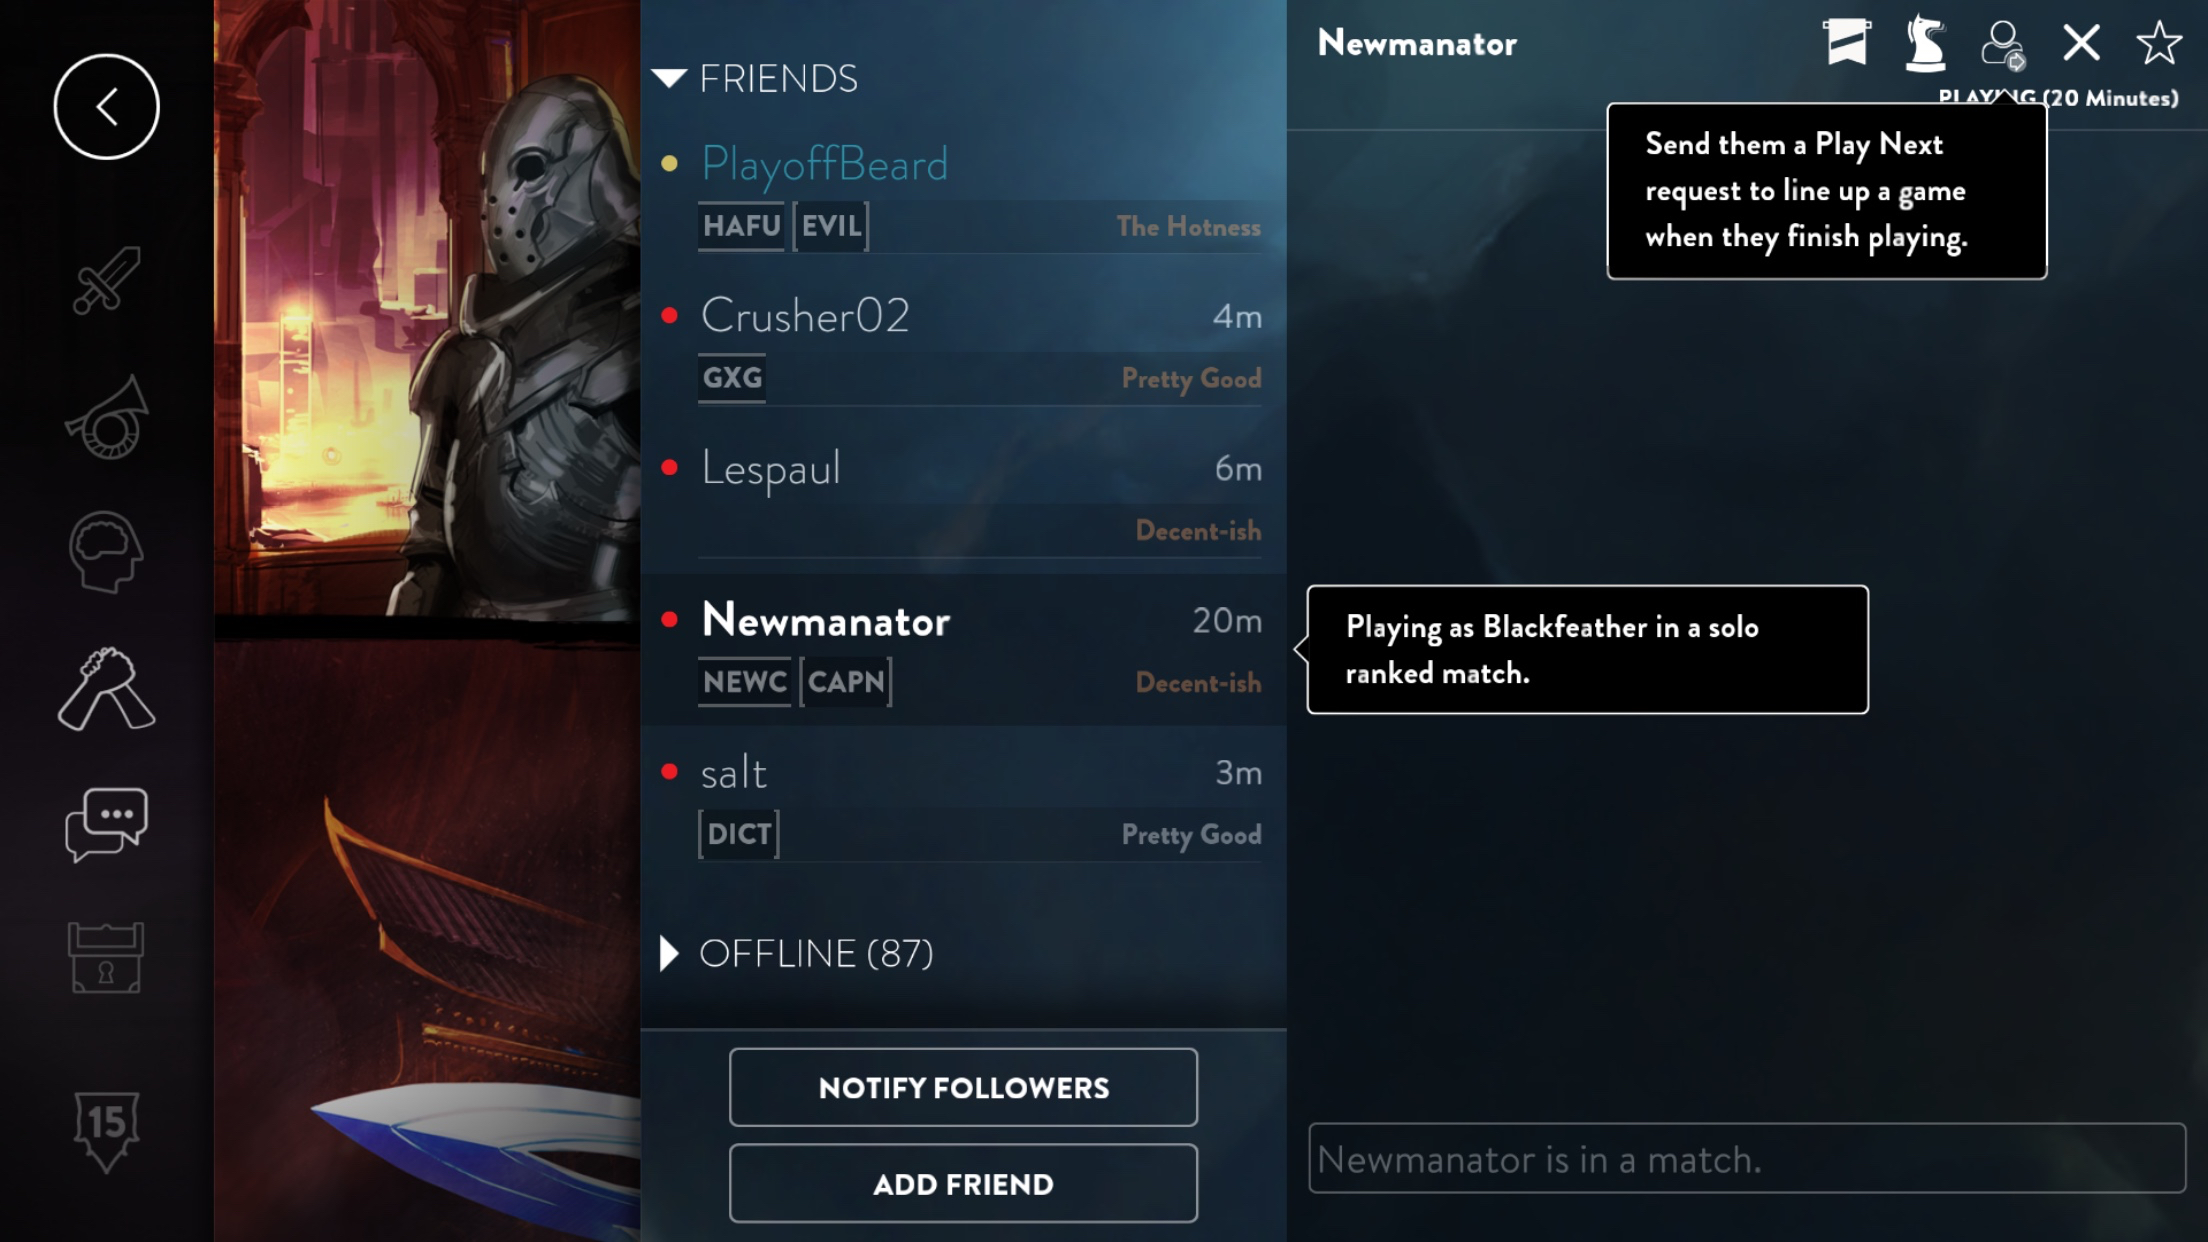Click the NOTIFY FOLLOWERS button
The height and width of the screenshot is (1242, 2208).
point(963,1087)
